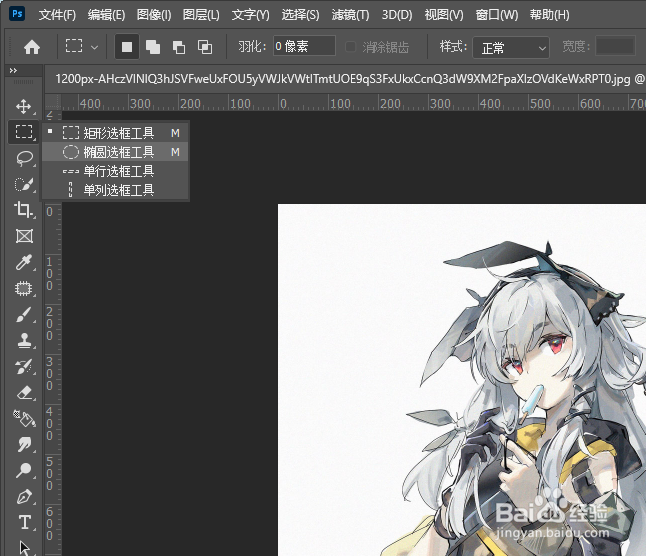Click the vertical ruler on left
646x556 pixels.
click(x=53, y=334)
